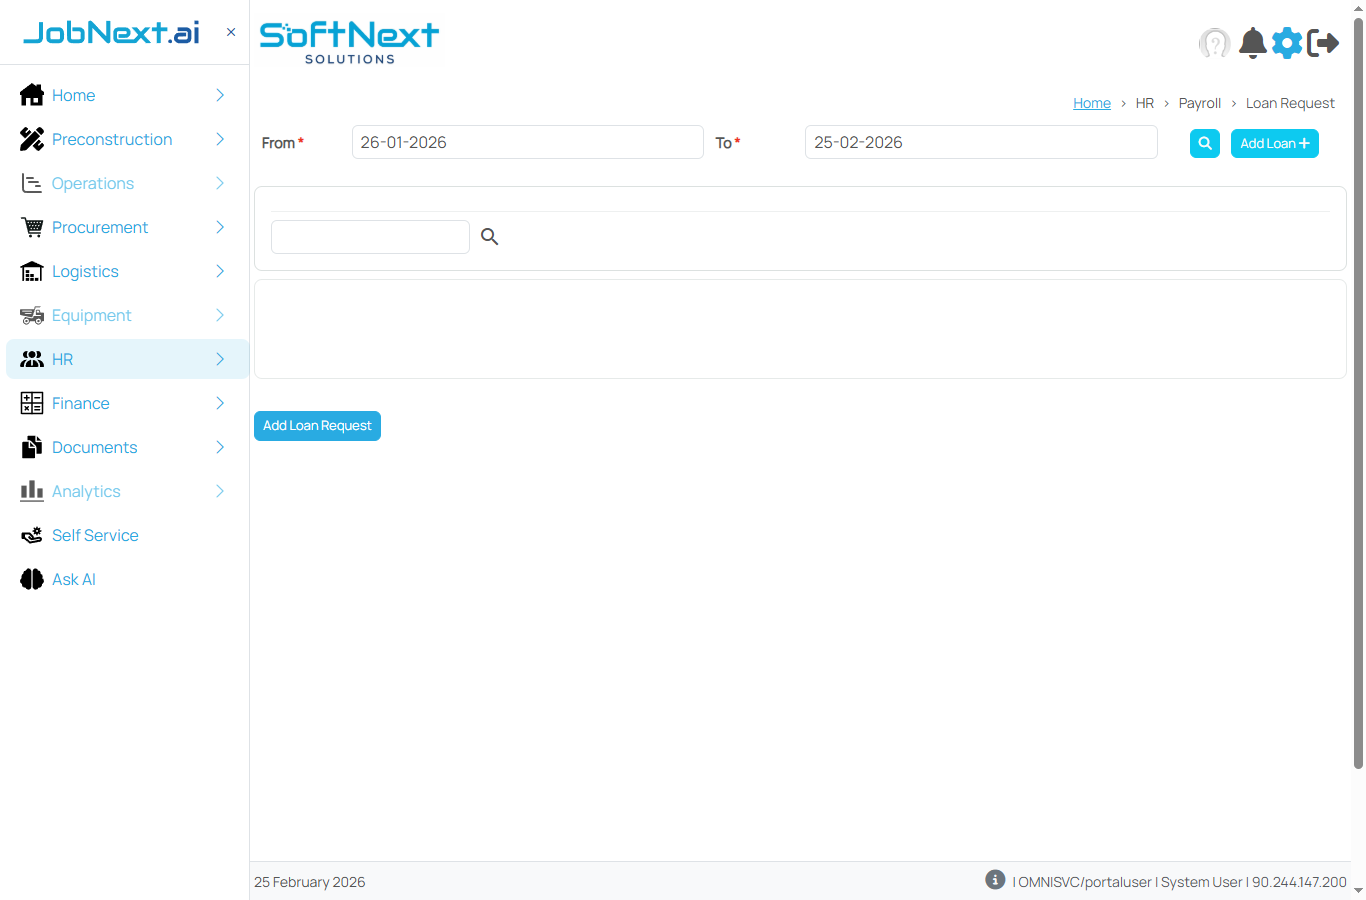This screenshot has height=900, width=1366.
Task: Click the info icon in the footer
Action: pos(995,879)
